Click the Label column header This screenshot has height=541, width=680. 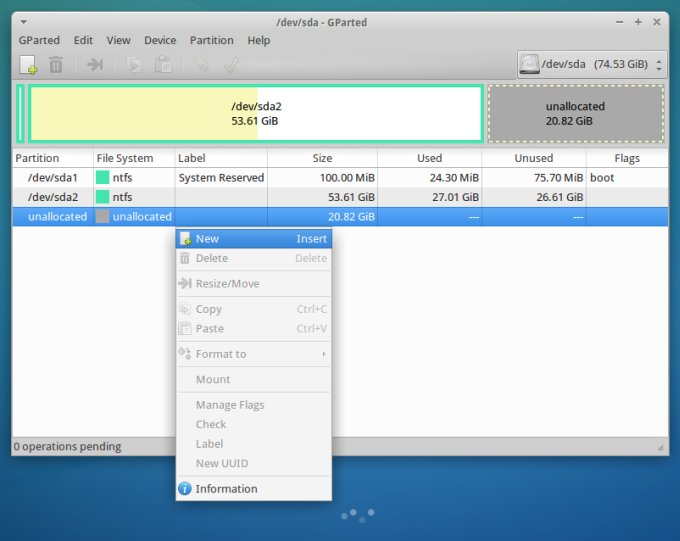[221, 158]
